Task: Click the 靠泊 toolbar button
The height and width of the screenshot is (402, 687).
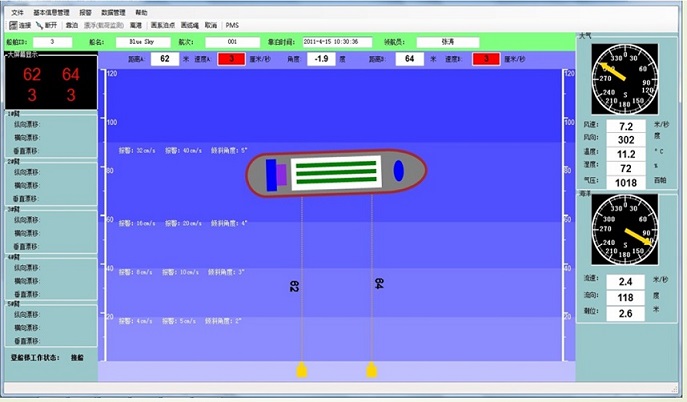Action: click(x=72, y=24)
